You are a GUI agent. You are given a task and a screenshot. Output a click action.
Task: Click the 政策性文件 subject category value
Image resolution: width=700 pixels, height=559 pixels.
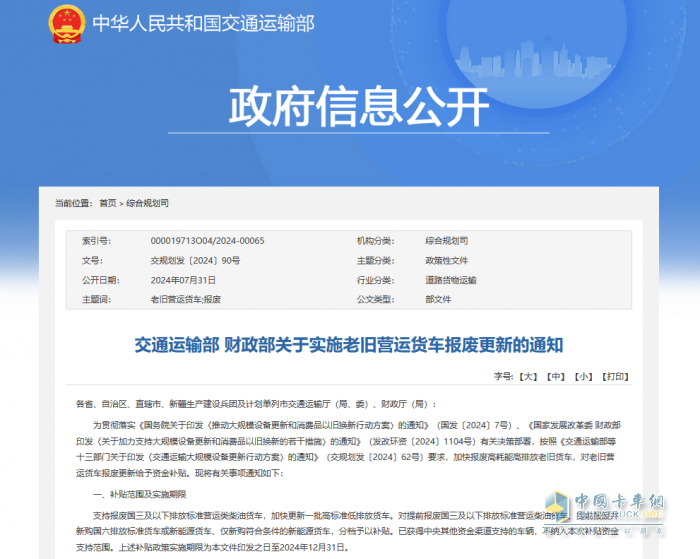point(446,260)
